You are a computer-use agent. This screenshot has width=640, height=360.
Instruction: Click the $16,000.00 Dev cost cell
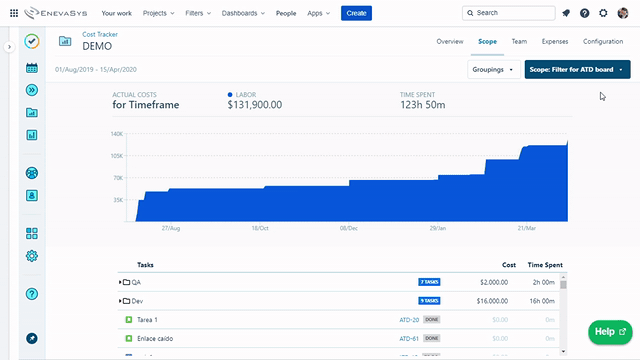(x=492, y=301)
